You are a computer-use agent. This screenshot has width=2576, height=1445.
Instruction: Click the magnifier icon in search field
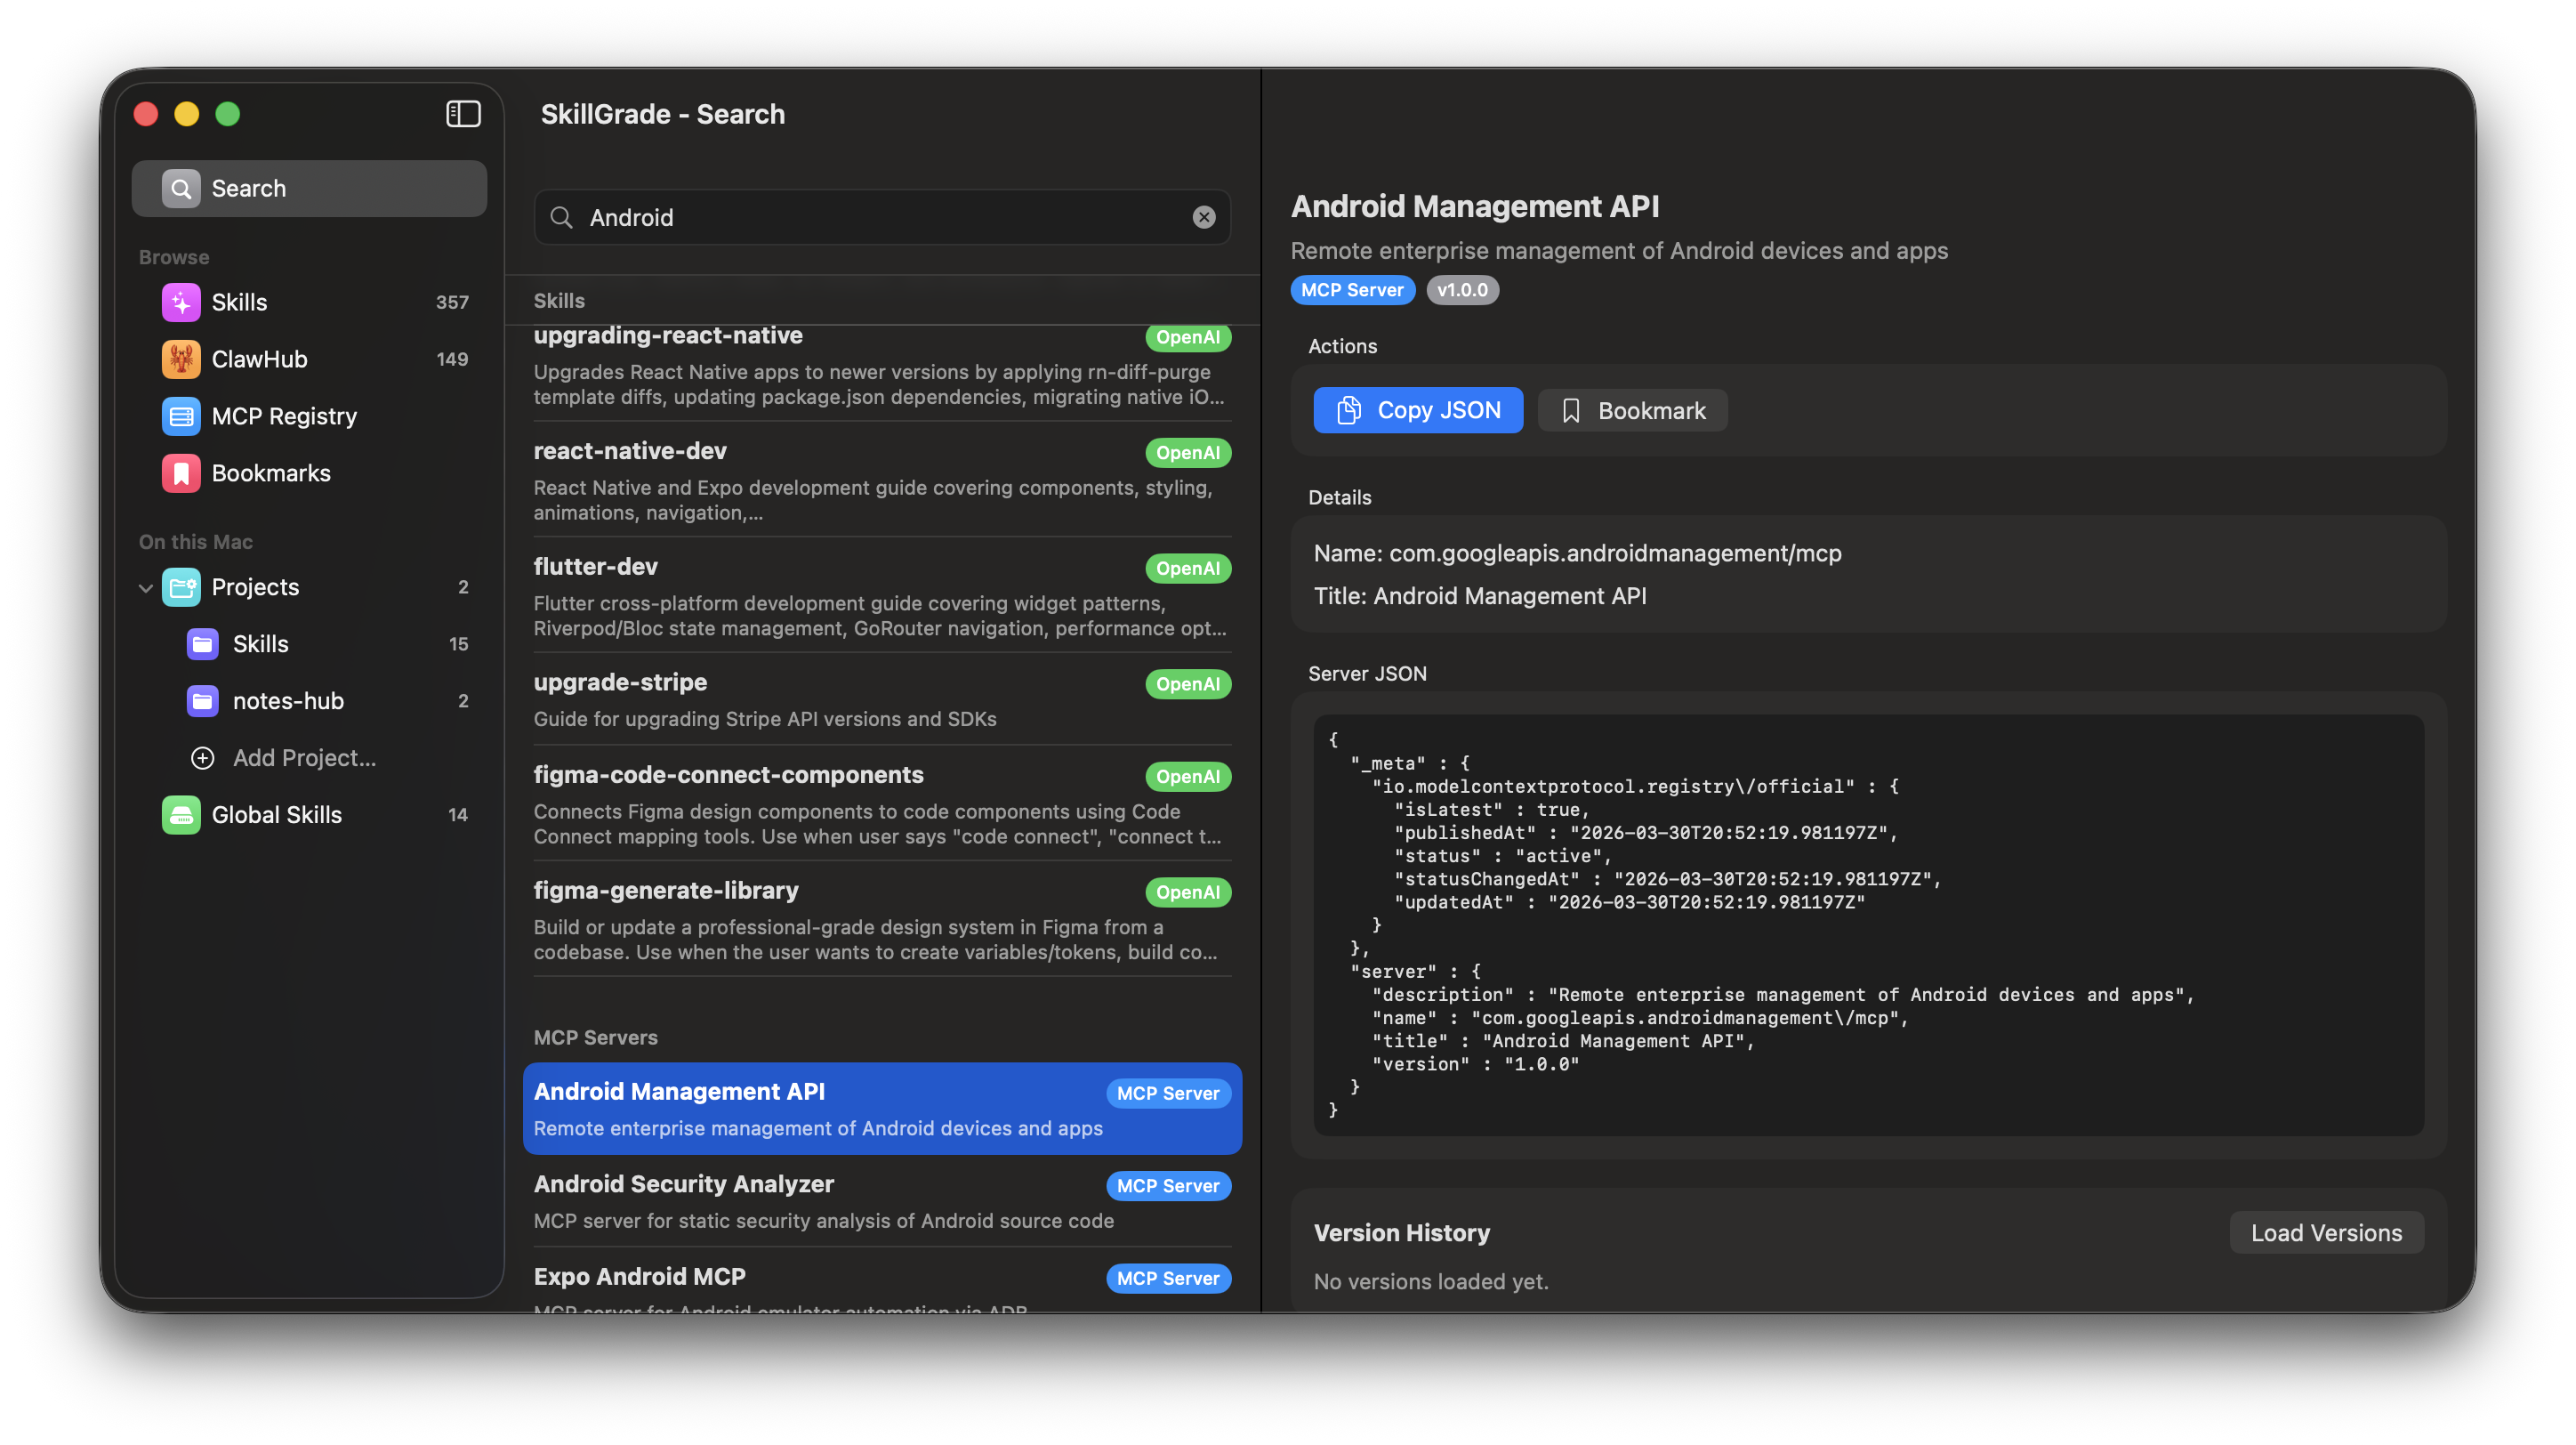(562, 217)
